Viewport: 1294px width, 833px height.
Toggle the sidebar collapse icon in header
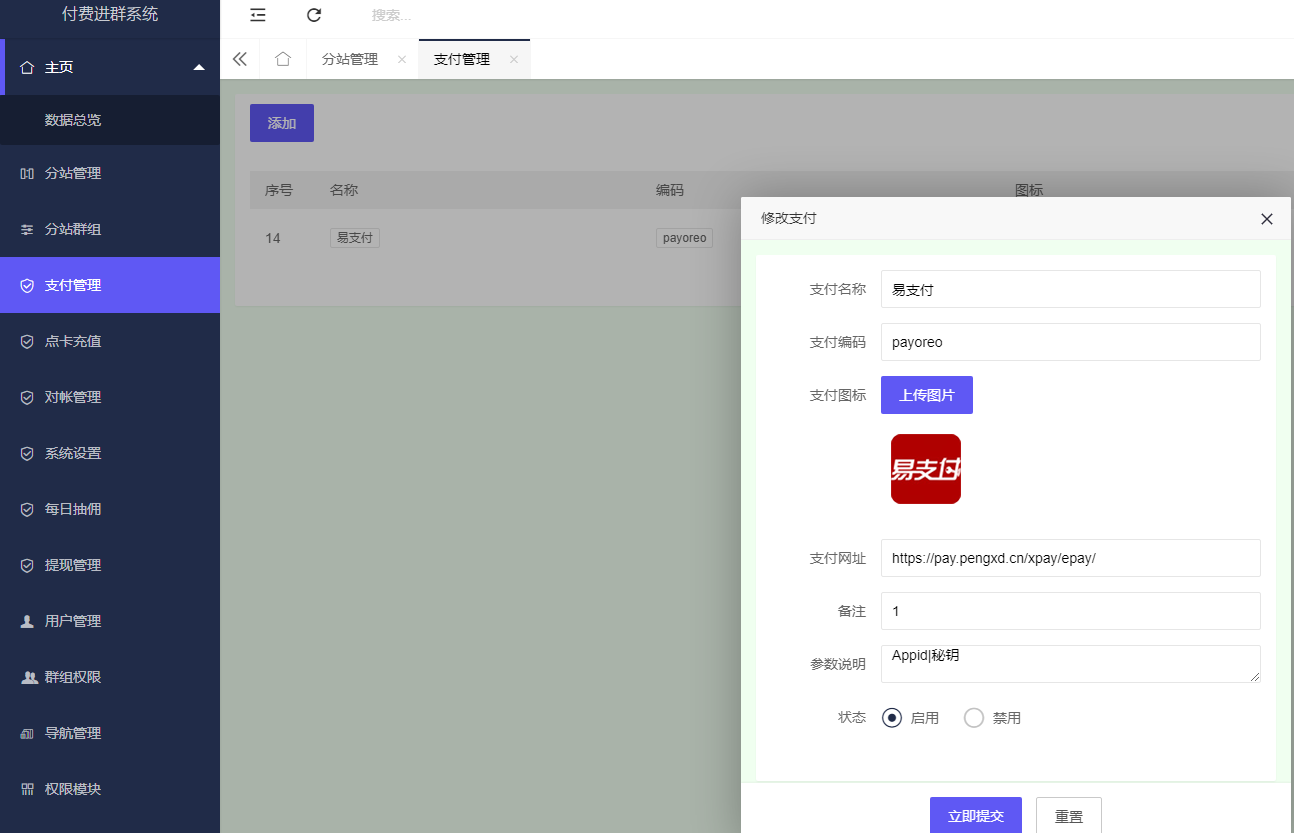click(258, 15)
